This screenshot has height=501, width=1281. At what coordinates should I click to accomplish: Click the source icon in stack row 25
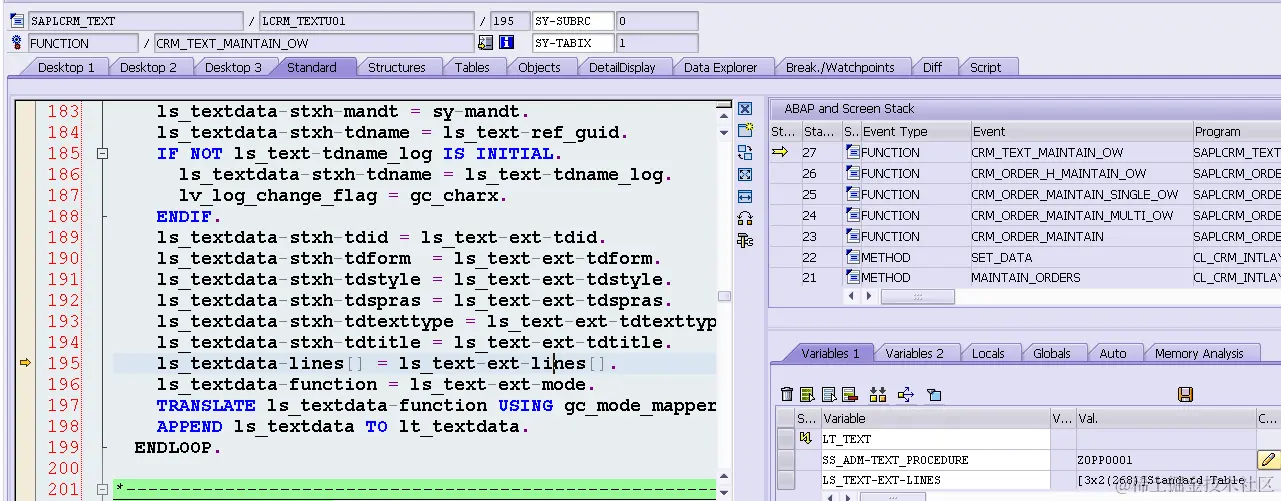click(x=853, y=194)
